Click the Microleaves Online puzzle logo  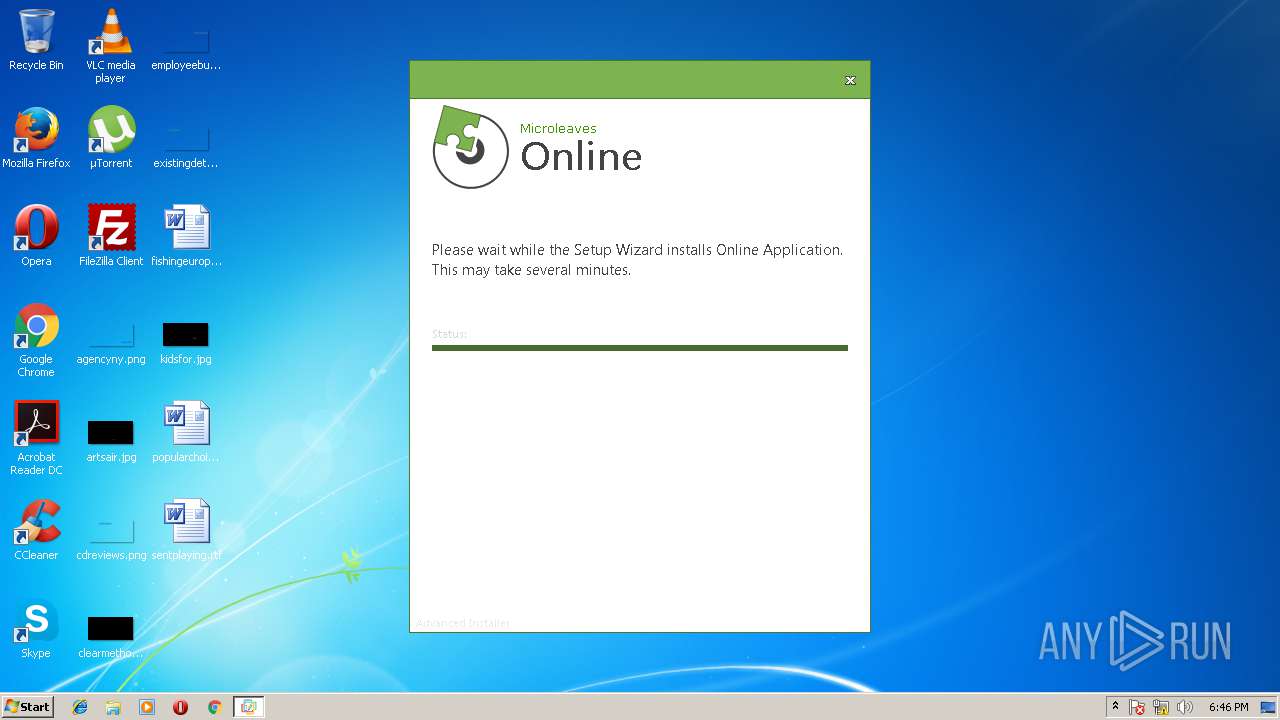[470, 147]
